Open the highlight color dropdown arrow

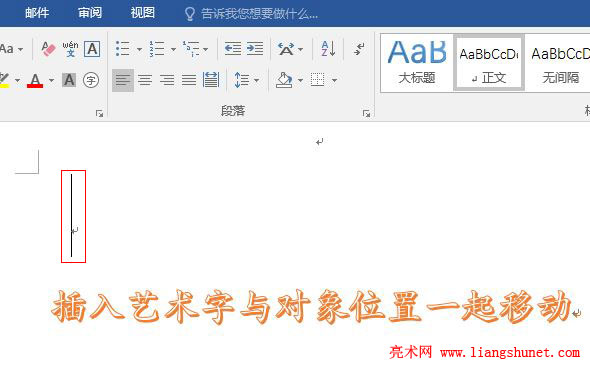(x=17, y=80)
